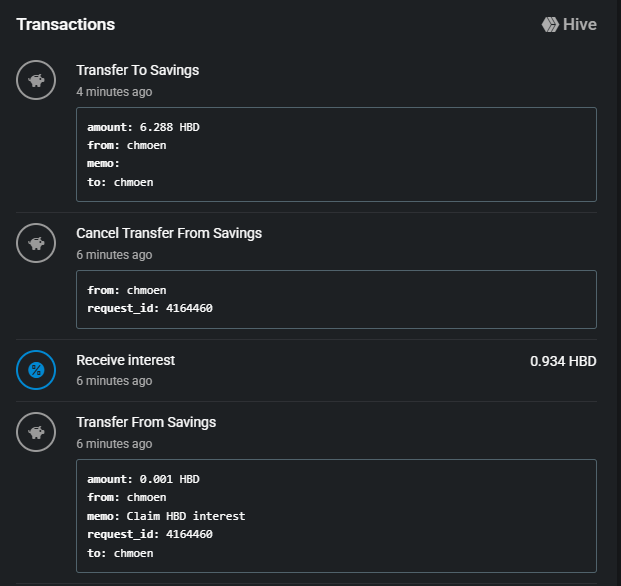Click the request_id 4164460 cancel details box
The height and width of the screenshot is (586, 621).
(336, 299)
